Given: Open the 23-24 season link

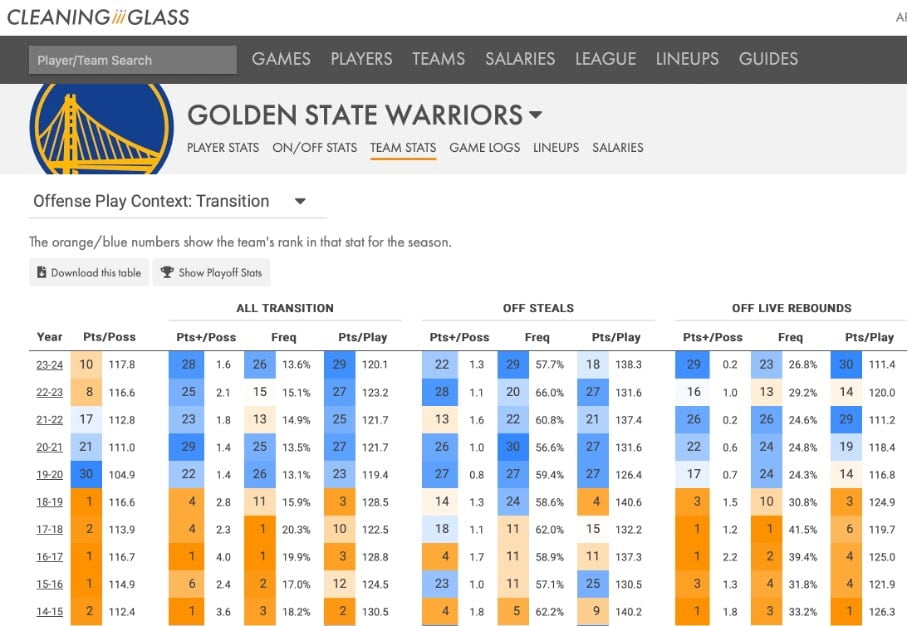Looking at the screenshot, I should click(48, 365).
